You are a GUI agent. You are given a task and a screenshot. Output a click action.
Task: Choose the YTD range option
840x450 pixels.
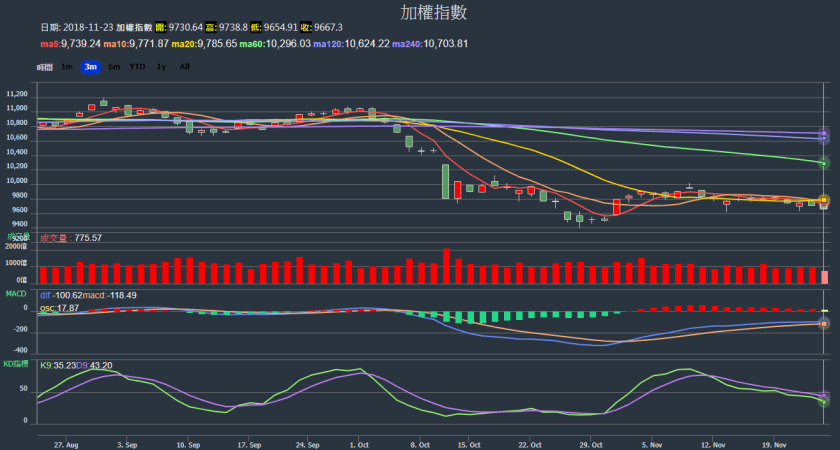click(x=137, y=66)
